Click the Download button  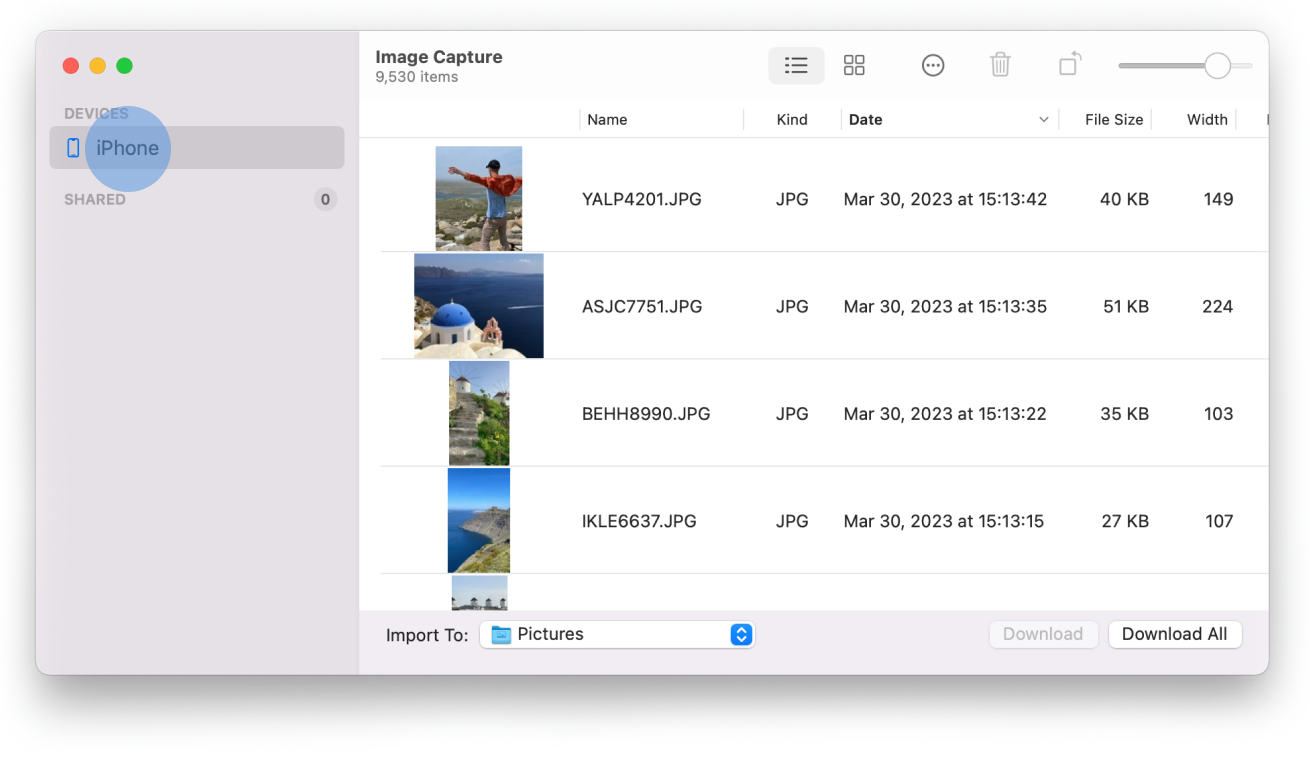point(1043,634)
